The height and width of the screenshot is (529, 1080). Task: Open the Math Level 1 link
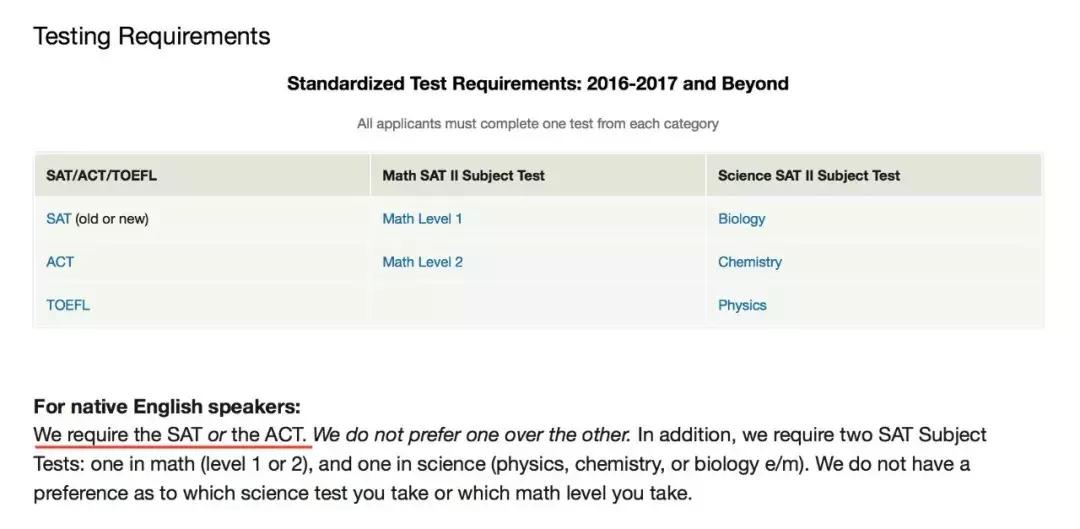tap(422, 219)
